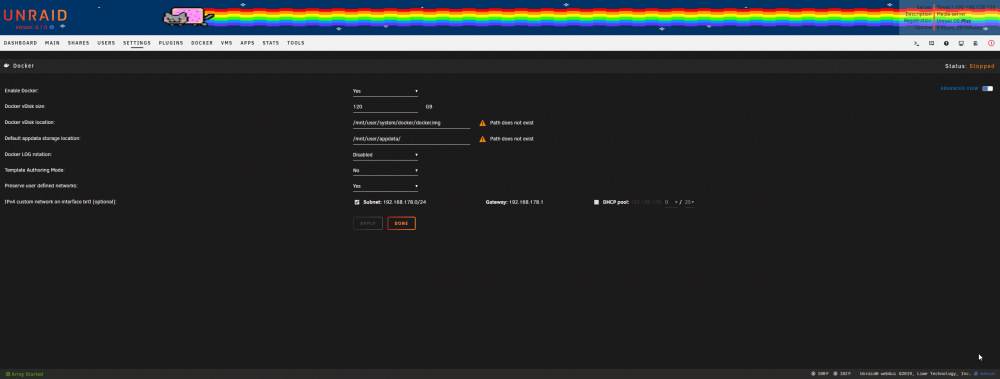Uncheck the Subnet 192.168.178.0/24 checkbox
The height and width of the screenshot is (379, 1000).
click(x=357, y=202)
